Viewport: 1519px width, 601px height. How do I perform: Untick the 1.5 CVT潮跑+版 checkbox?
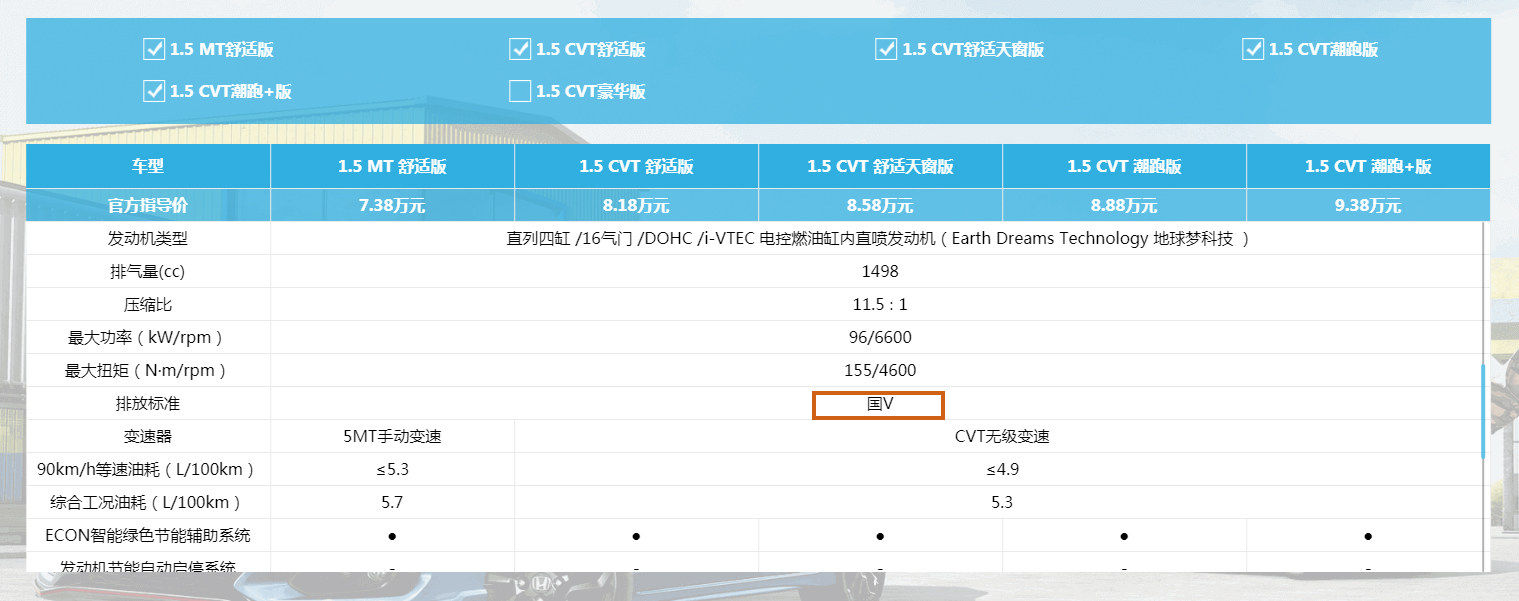click(x=154, y=91)
